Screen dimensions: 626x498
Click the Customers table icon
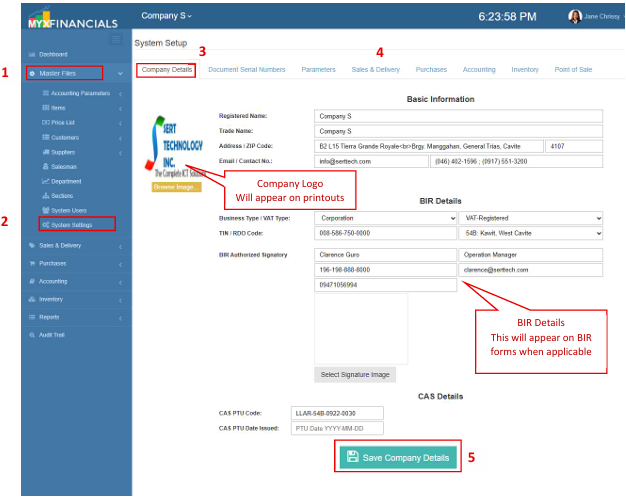(x=46, y=137)
